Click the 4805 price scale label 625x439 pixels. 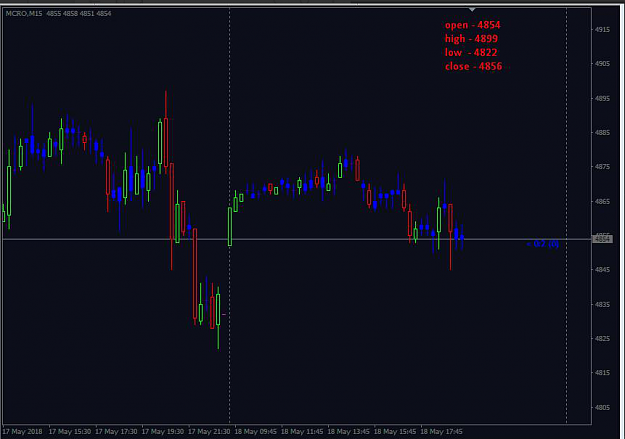click(x=602, y=408)
